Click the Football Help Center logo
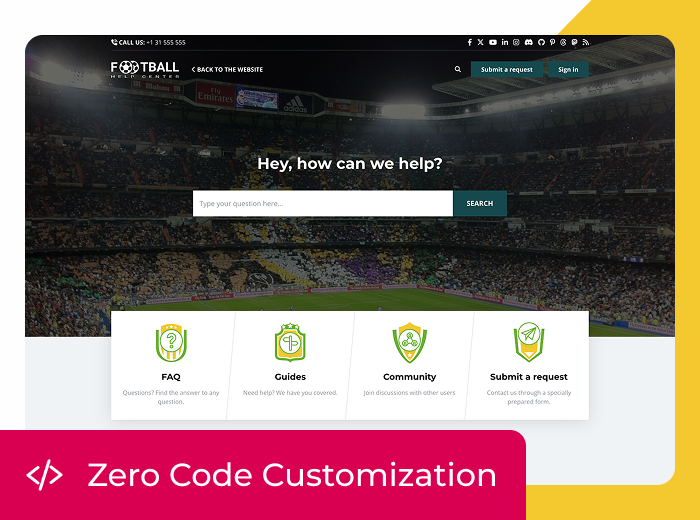The image size is (700, 520). pyautogui.click(x=145, y=70)
